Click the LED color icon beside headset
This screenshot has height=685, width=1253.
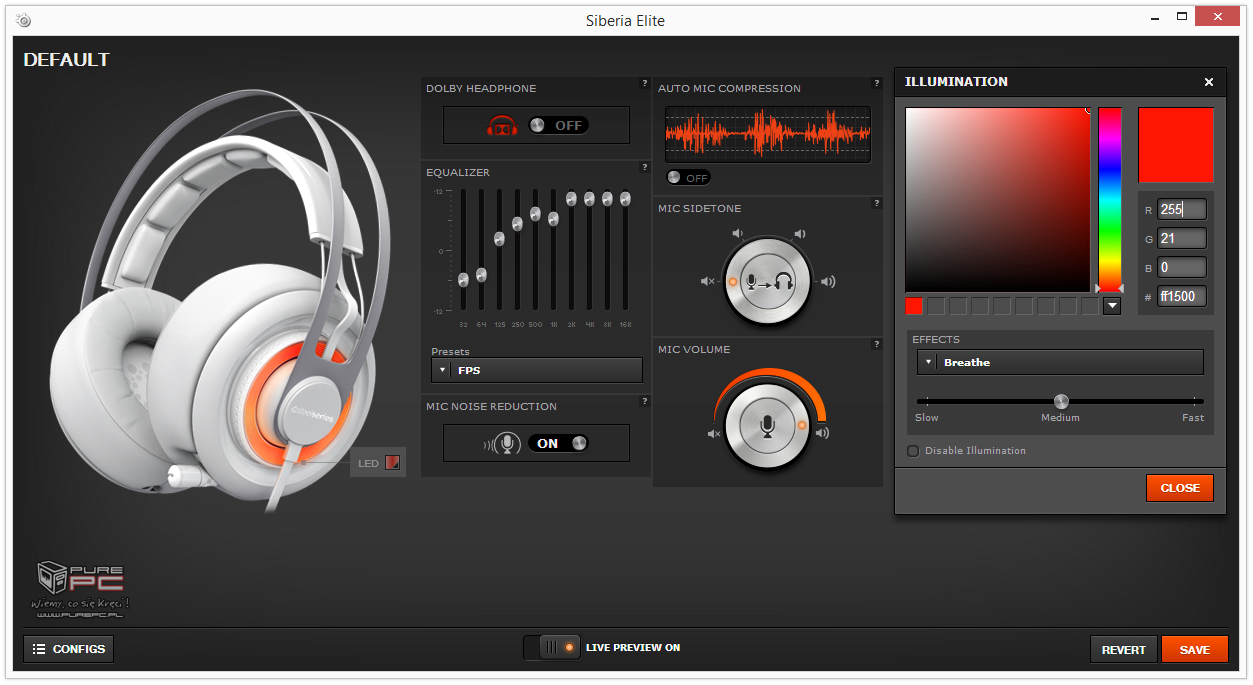point(393,463)
